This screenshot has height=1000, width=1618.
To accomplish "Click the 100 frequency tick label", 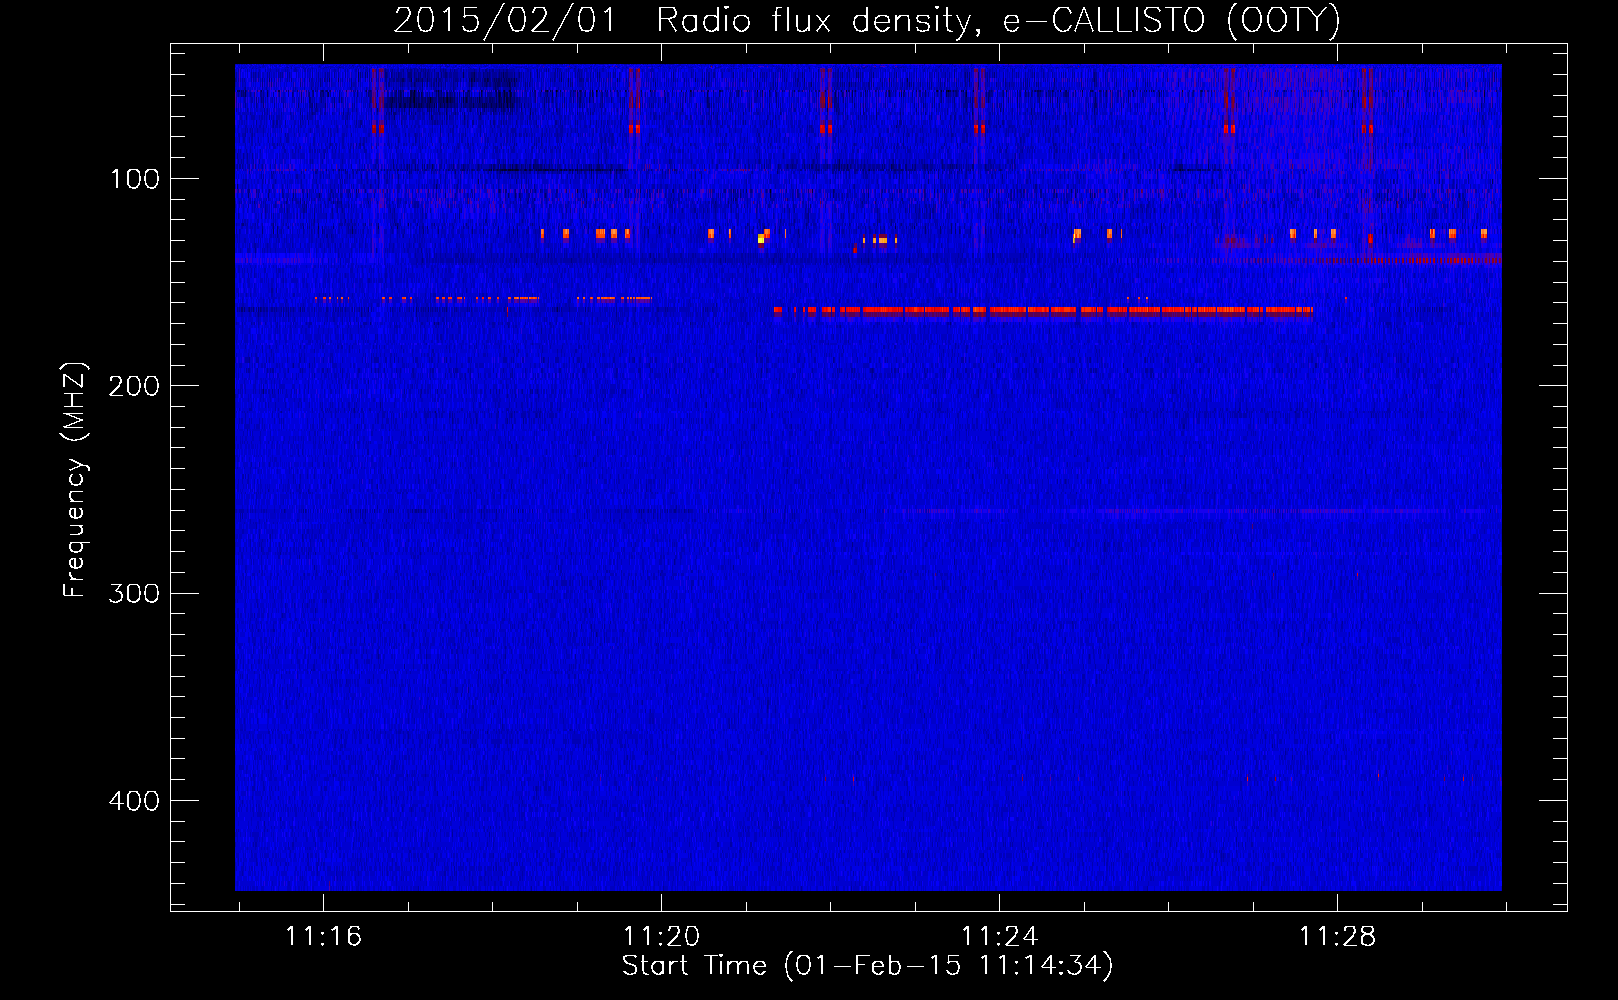I will point(135,179).
